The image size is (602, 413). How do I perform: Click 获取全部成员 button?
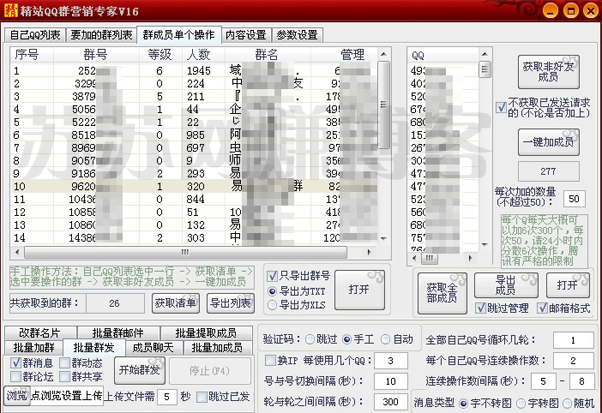[x=442, y=293]
